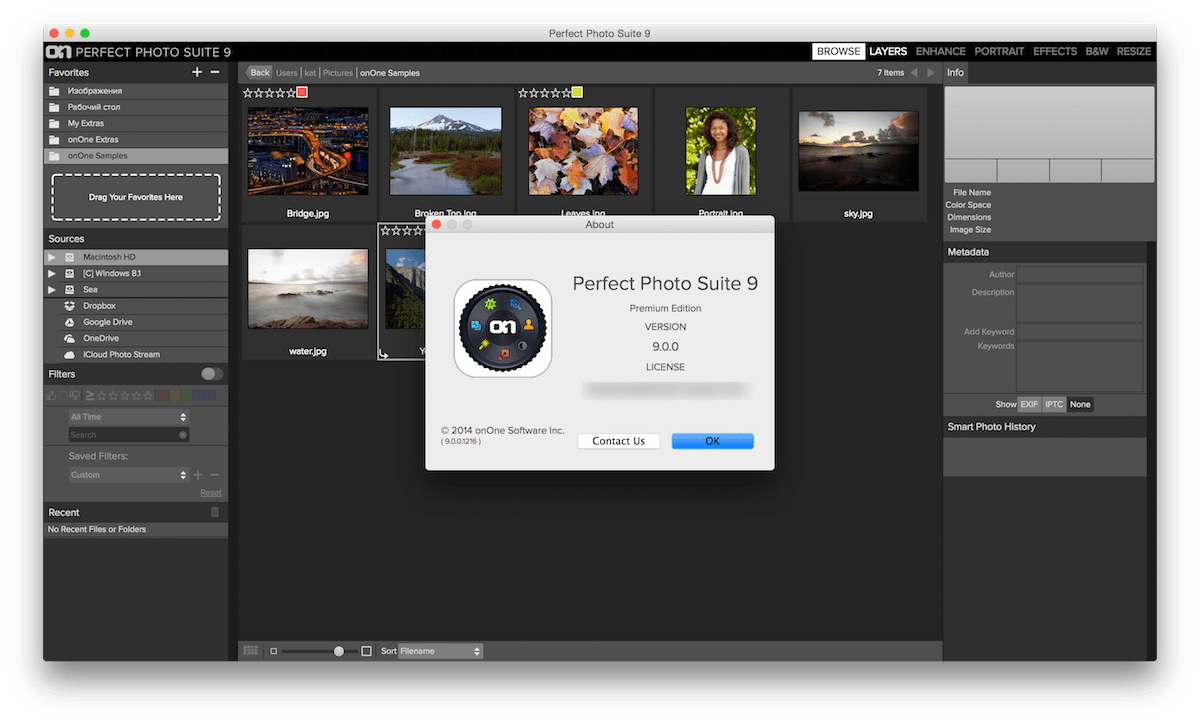Image resolution: width=1200 pixels, height=723 pixels.
Task: Switch to the PORTRAIT module
Action: (x=1000, y=51)
